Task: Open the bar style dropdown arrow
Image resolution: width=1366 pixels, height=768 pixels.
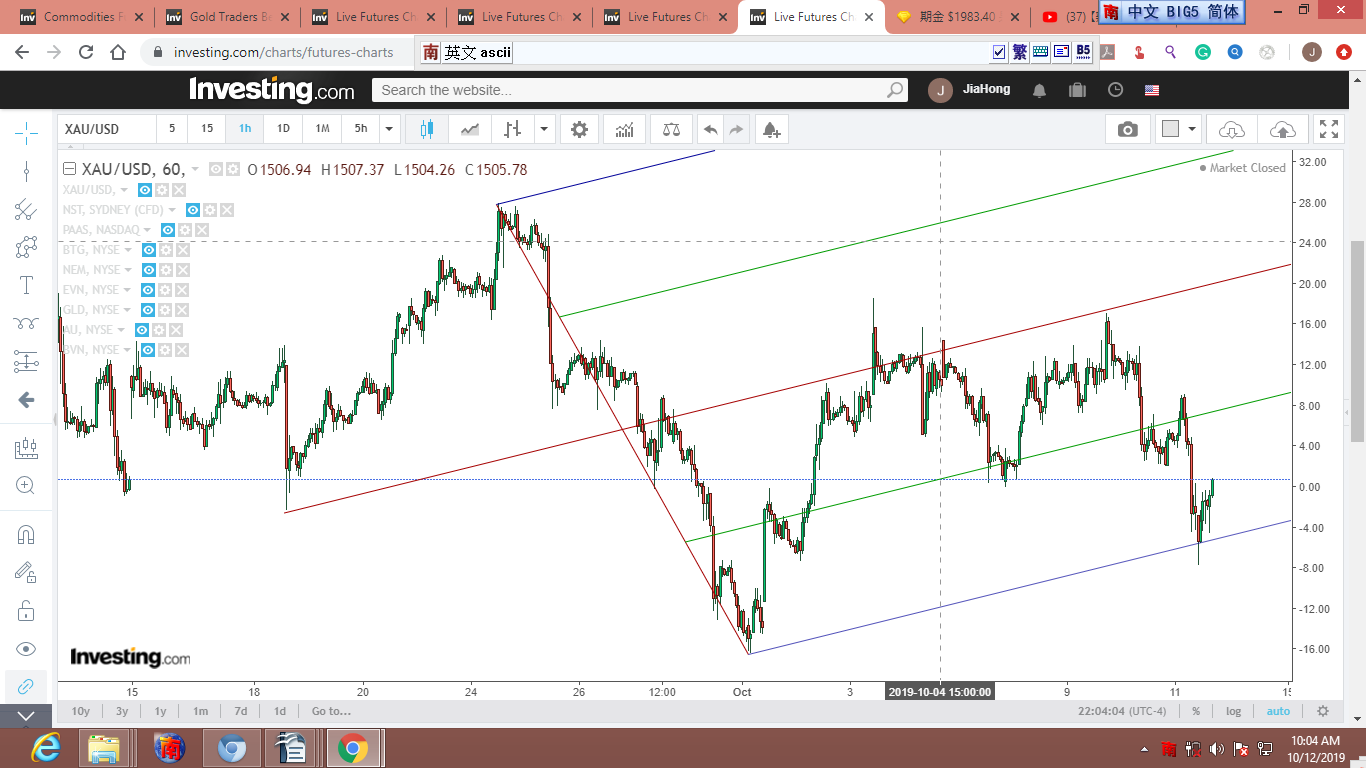Action: [x=544, y=129]
